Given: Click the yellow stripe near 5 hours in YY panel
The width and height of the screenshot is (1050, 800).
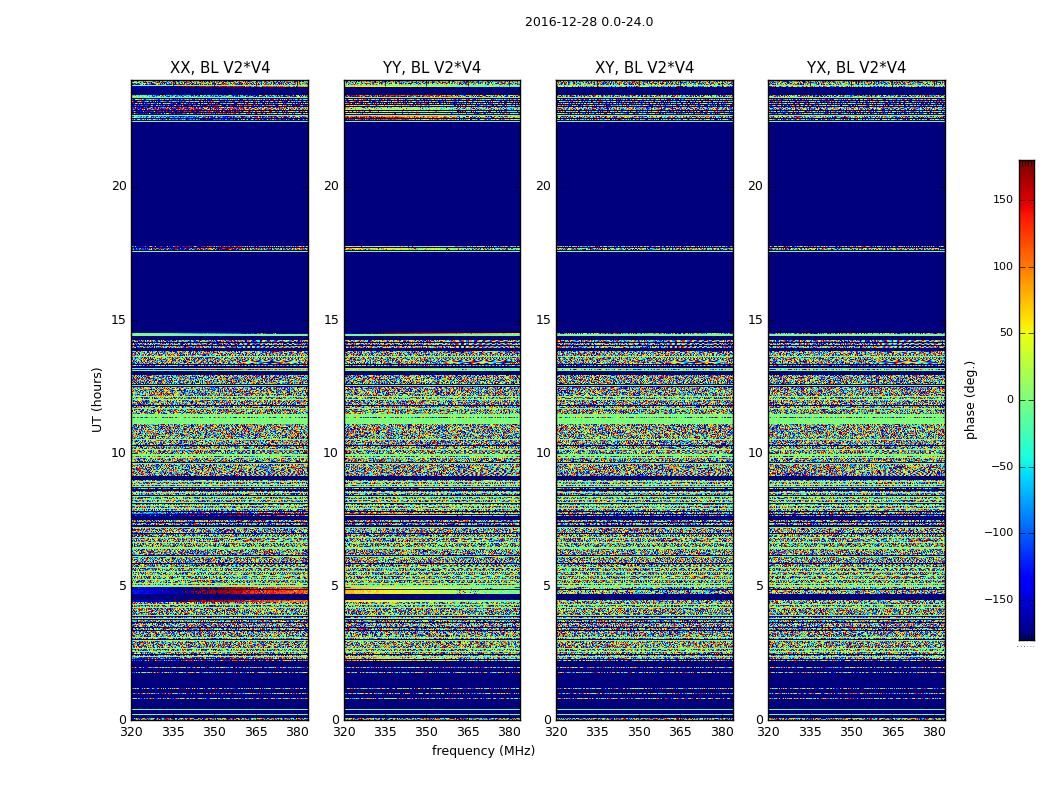Looking at the screenshot, I should (432, 591).
